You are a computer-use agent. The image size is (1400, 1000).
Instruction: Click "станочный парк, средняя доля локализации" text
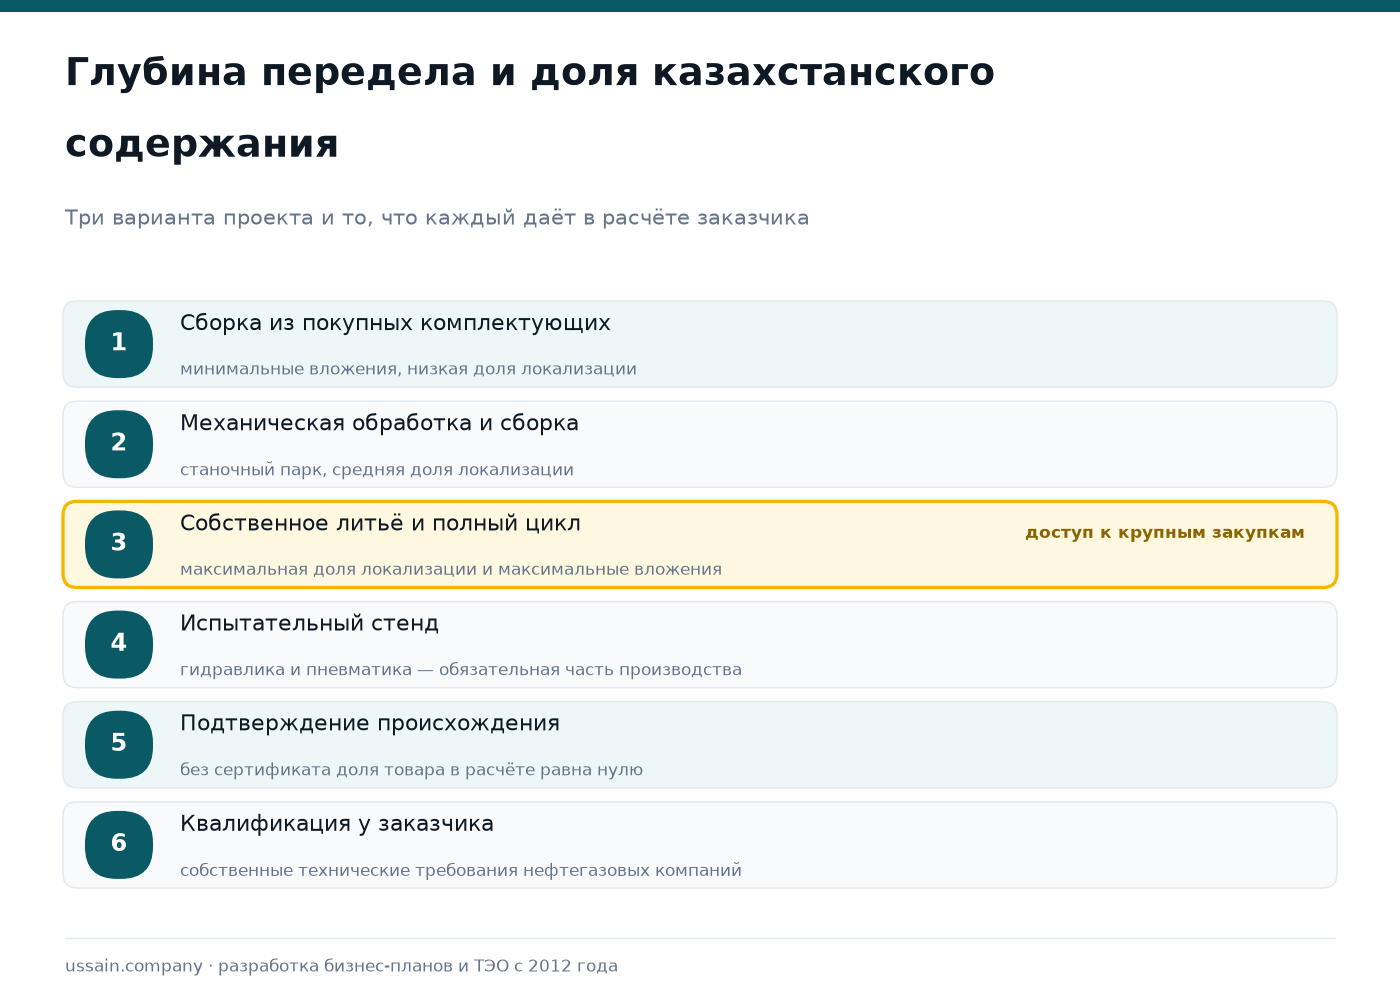coord(377,470)
